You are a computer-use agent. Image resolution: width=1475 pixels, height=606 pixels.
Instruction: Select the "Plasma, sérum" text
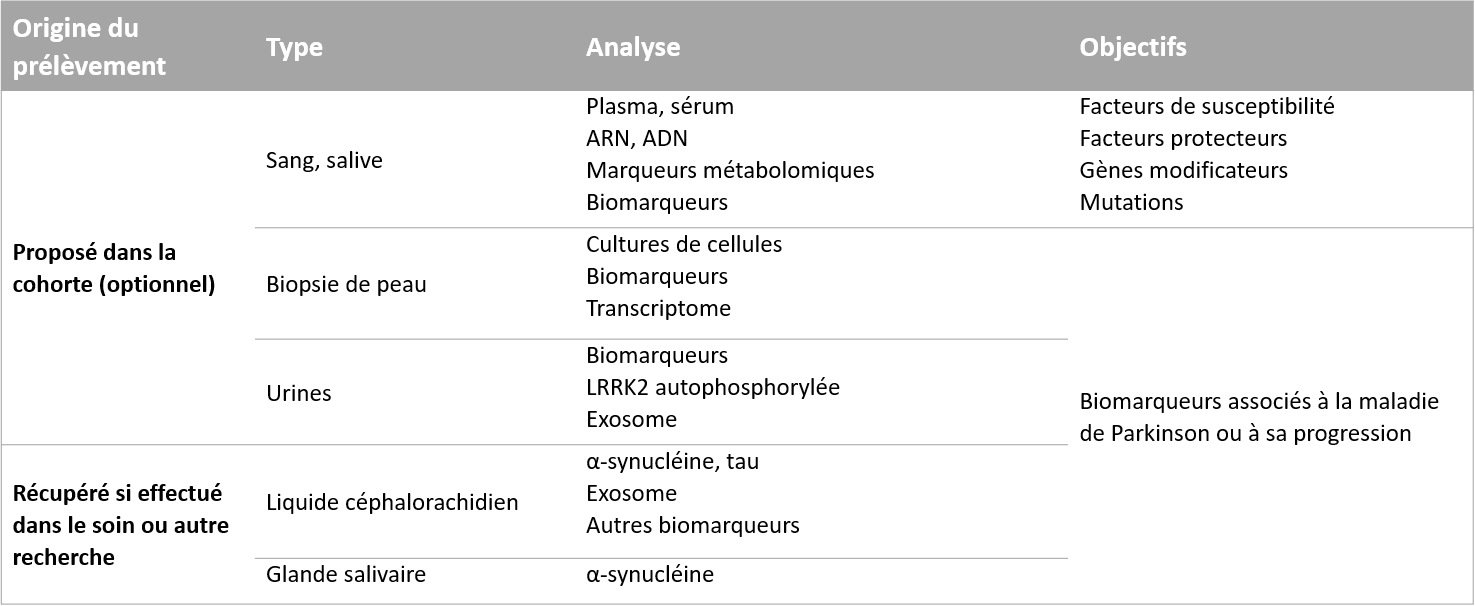660,106
